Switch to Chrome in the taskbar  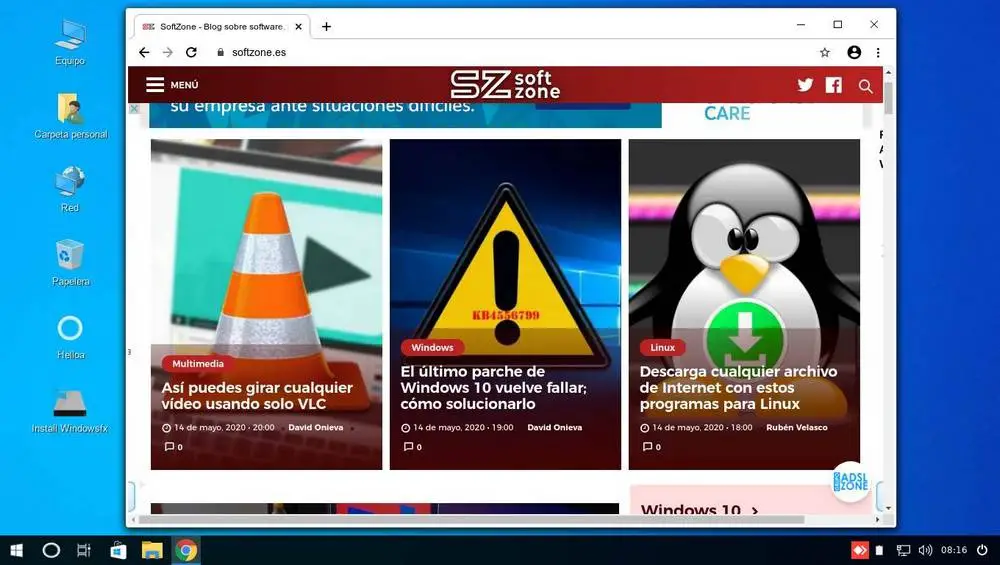pos(186,550)
